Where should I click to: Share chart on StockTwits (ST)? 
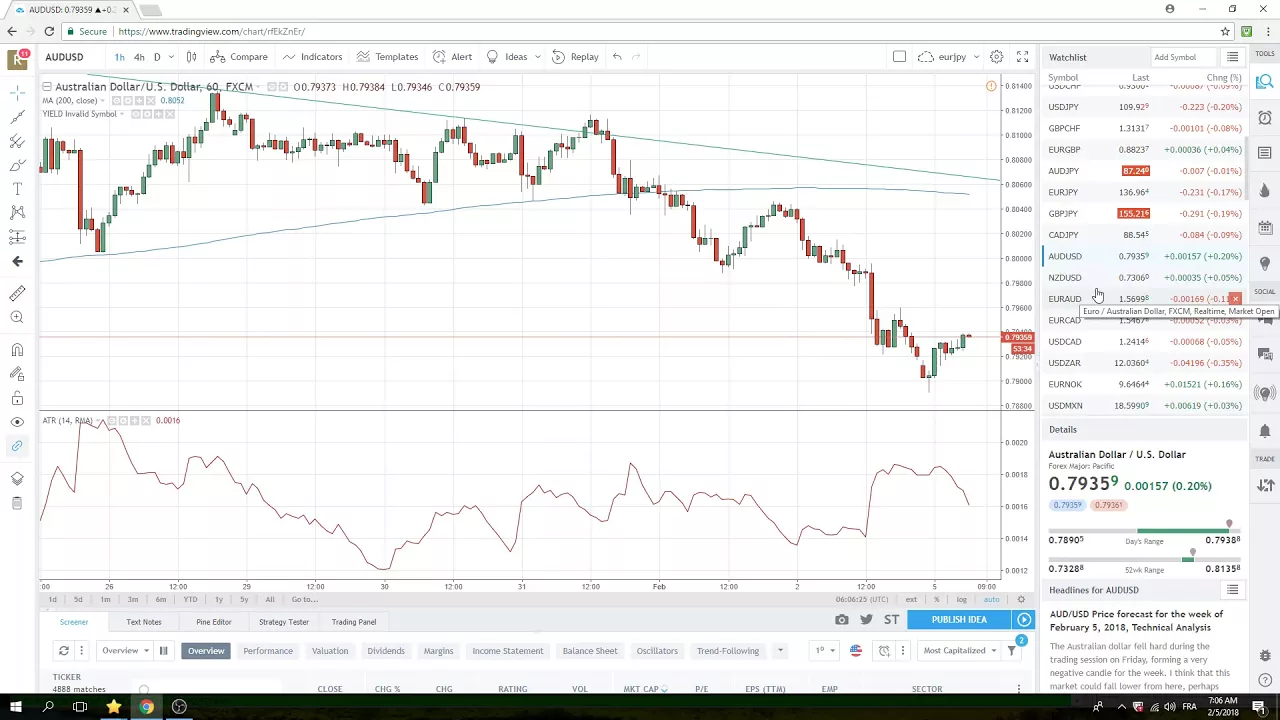[891, 620]
